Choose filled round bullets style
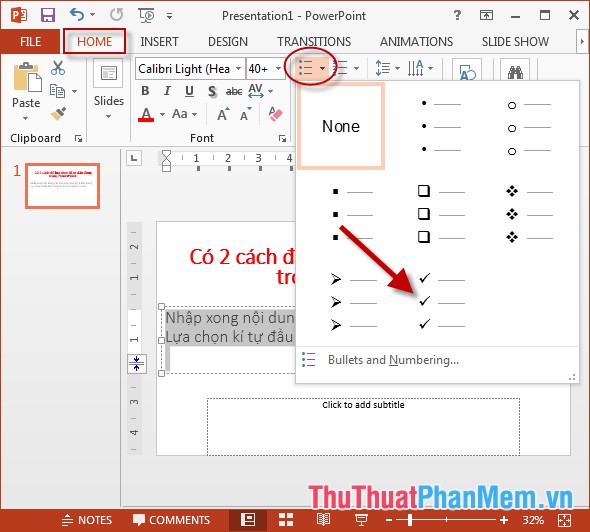The height and width of the screenshot is (532, 590). [x=441, y=126]
